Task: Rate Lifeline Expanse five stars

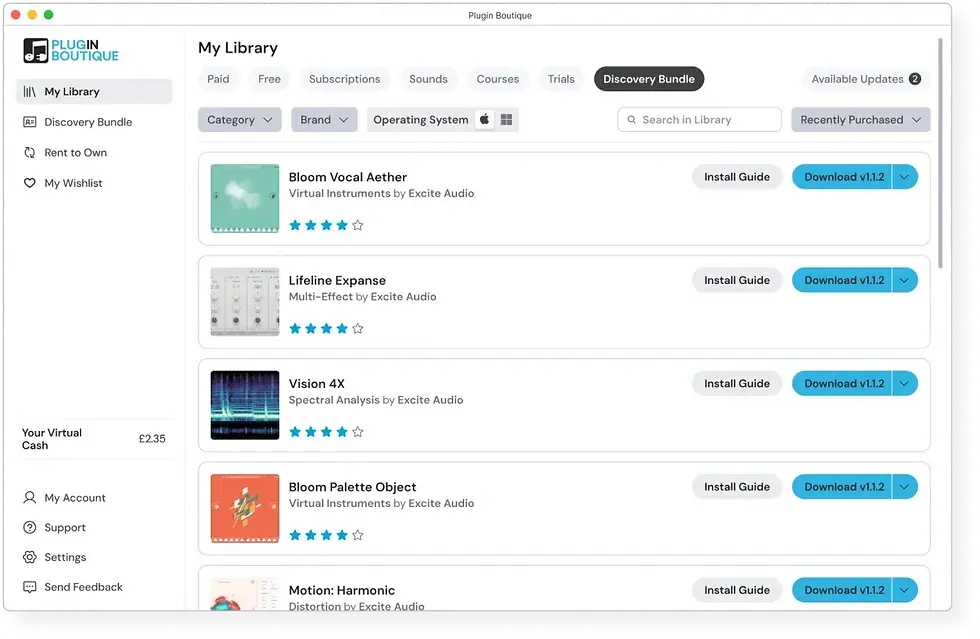Action: click(358, 328)
